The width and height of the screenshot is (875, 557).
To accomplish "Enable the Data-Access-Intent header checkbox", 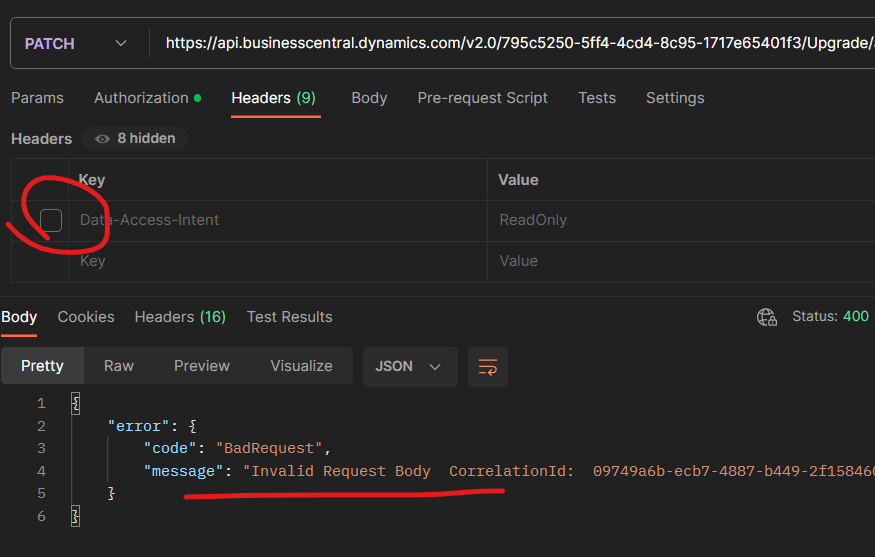I will (51, 220).
